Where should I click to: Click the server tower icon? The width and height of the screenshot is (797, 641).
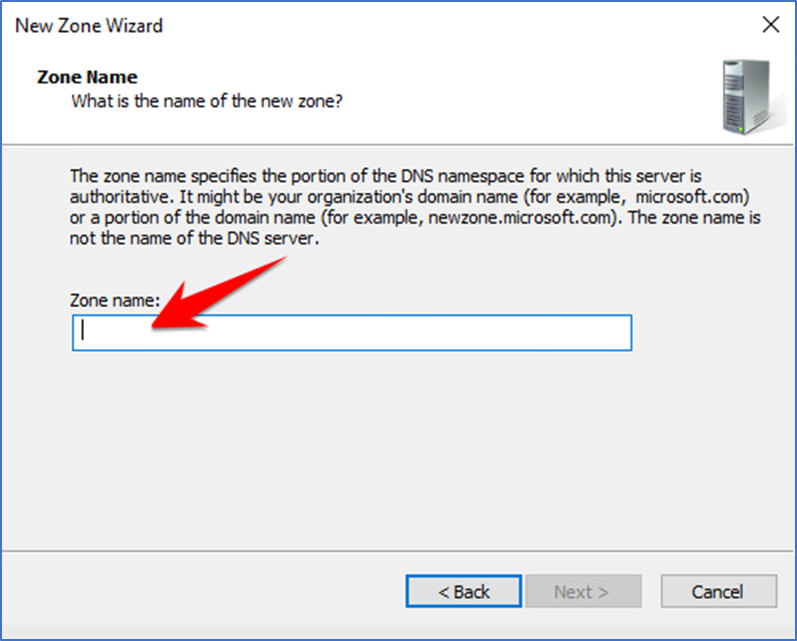tap(747, 97)
